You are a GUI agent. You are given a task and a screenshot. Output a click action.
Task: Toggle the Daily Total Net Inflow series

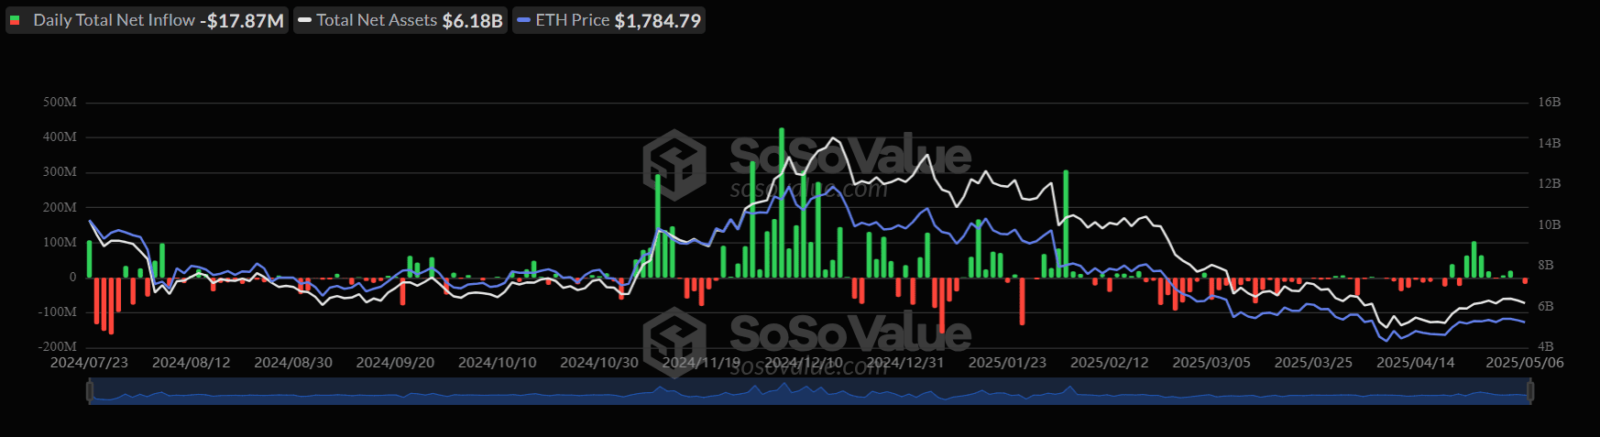pos(147,20)
